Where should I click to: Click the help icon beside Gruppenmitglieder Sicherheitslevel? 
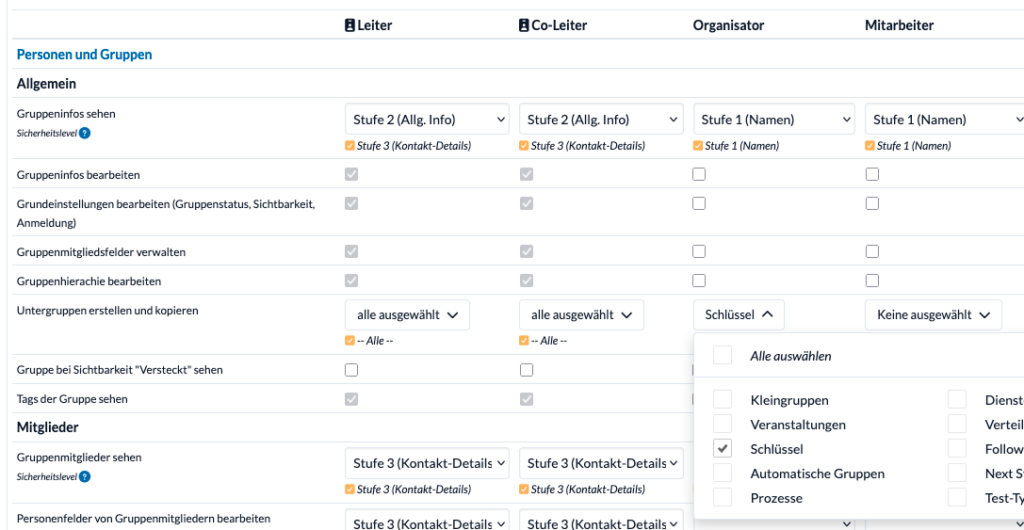[85, 477]
